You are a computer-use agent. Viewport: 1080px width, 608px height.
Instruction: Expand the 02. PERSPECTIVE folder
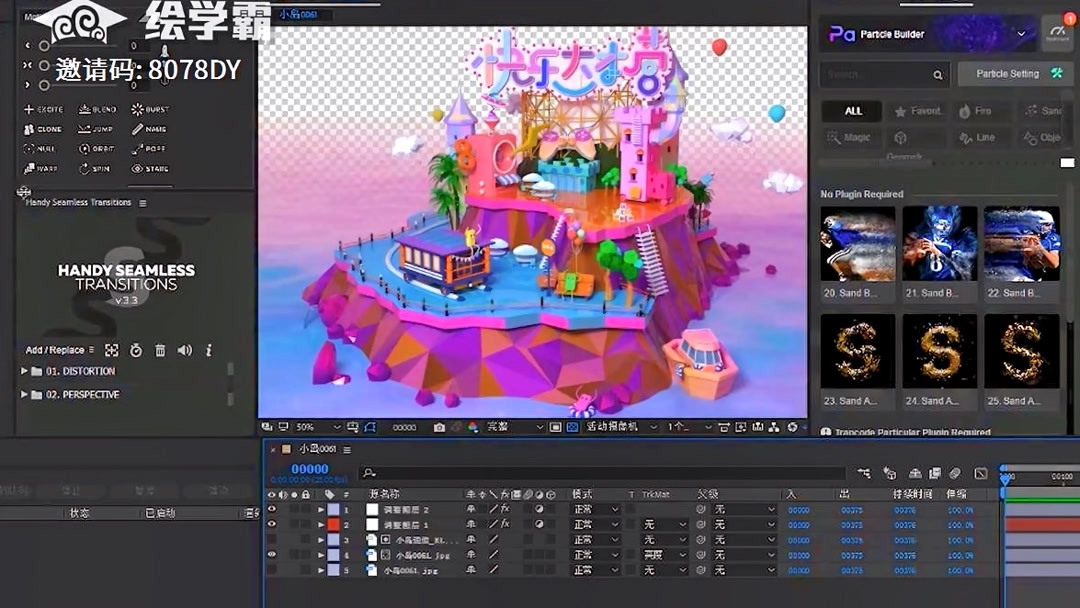pos(24,395)
